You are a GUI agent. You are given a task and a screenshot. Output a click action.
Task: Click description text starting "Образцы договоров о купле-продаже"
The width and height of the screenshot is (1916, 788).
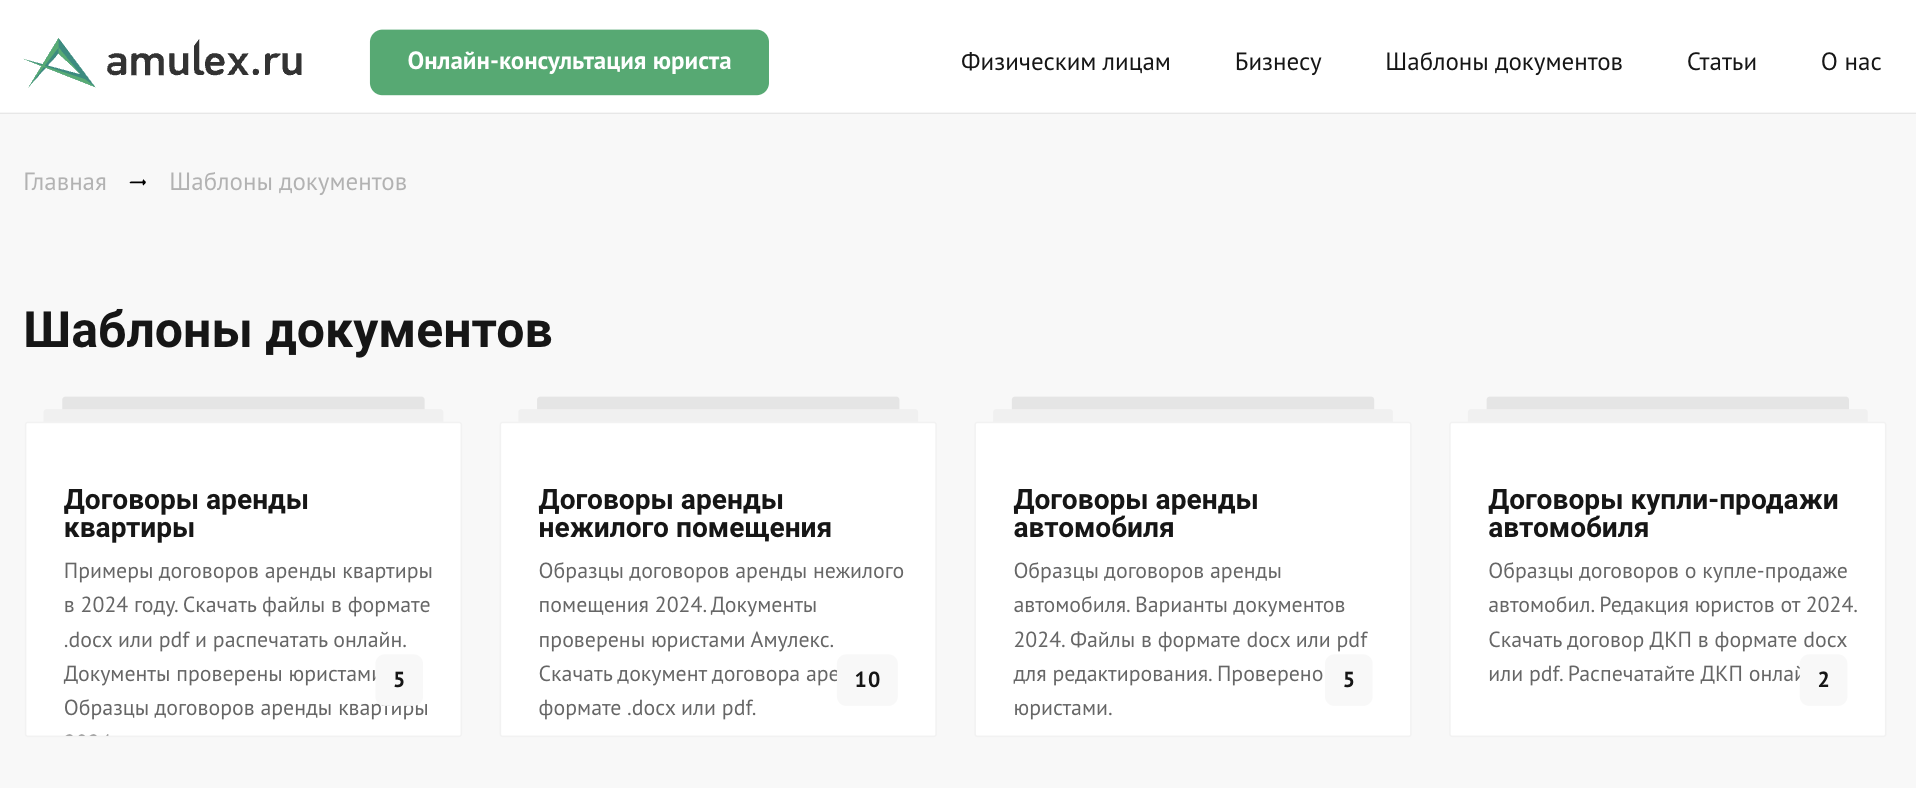pyautogui.click(x=1673, y=623)
